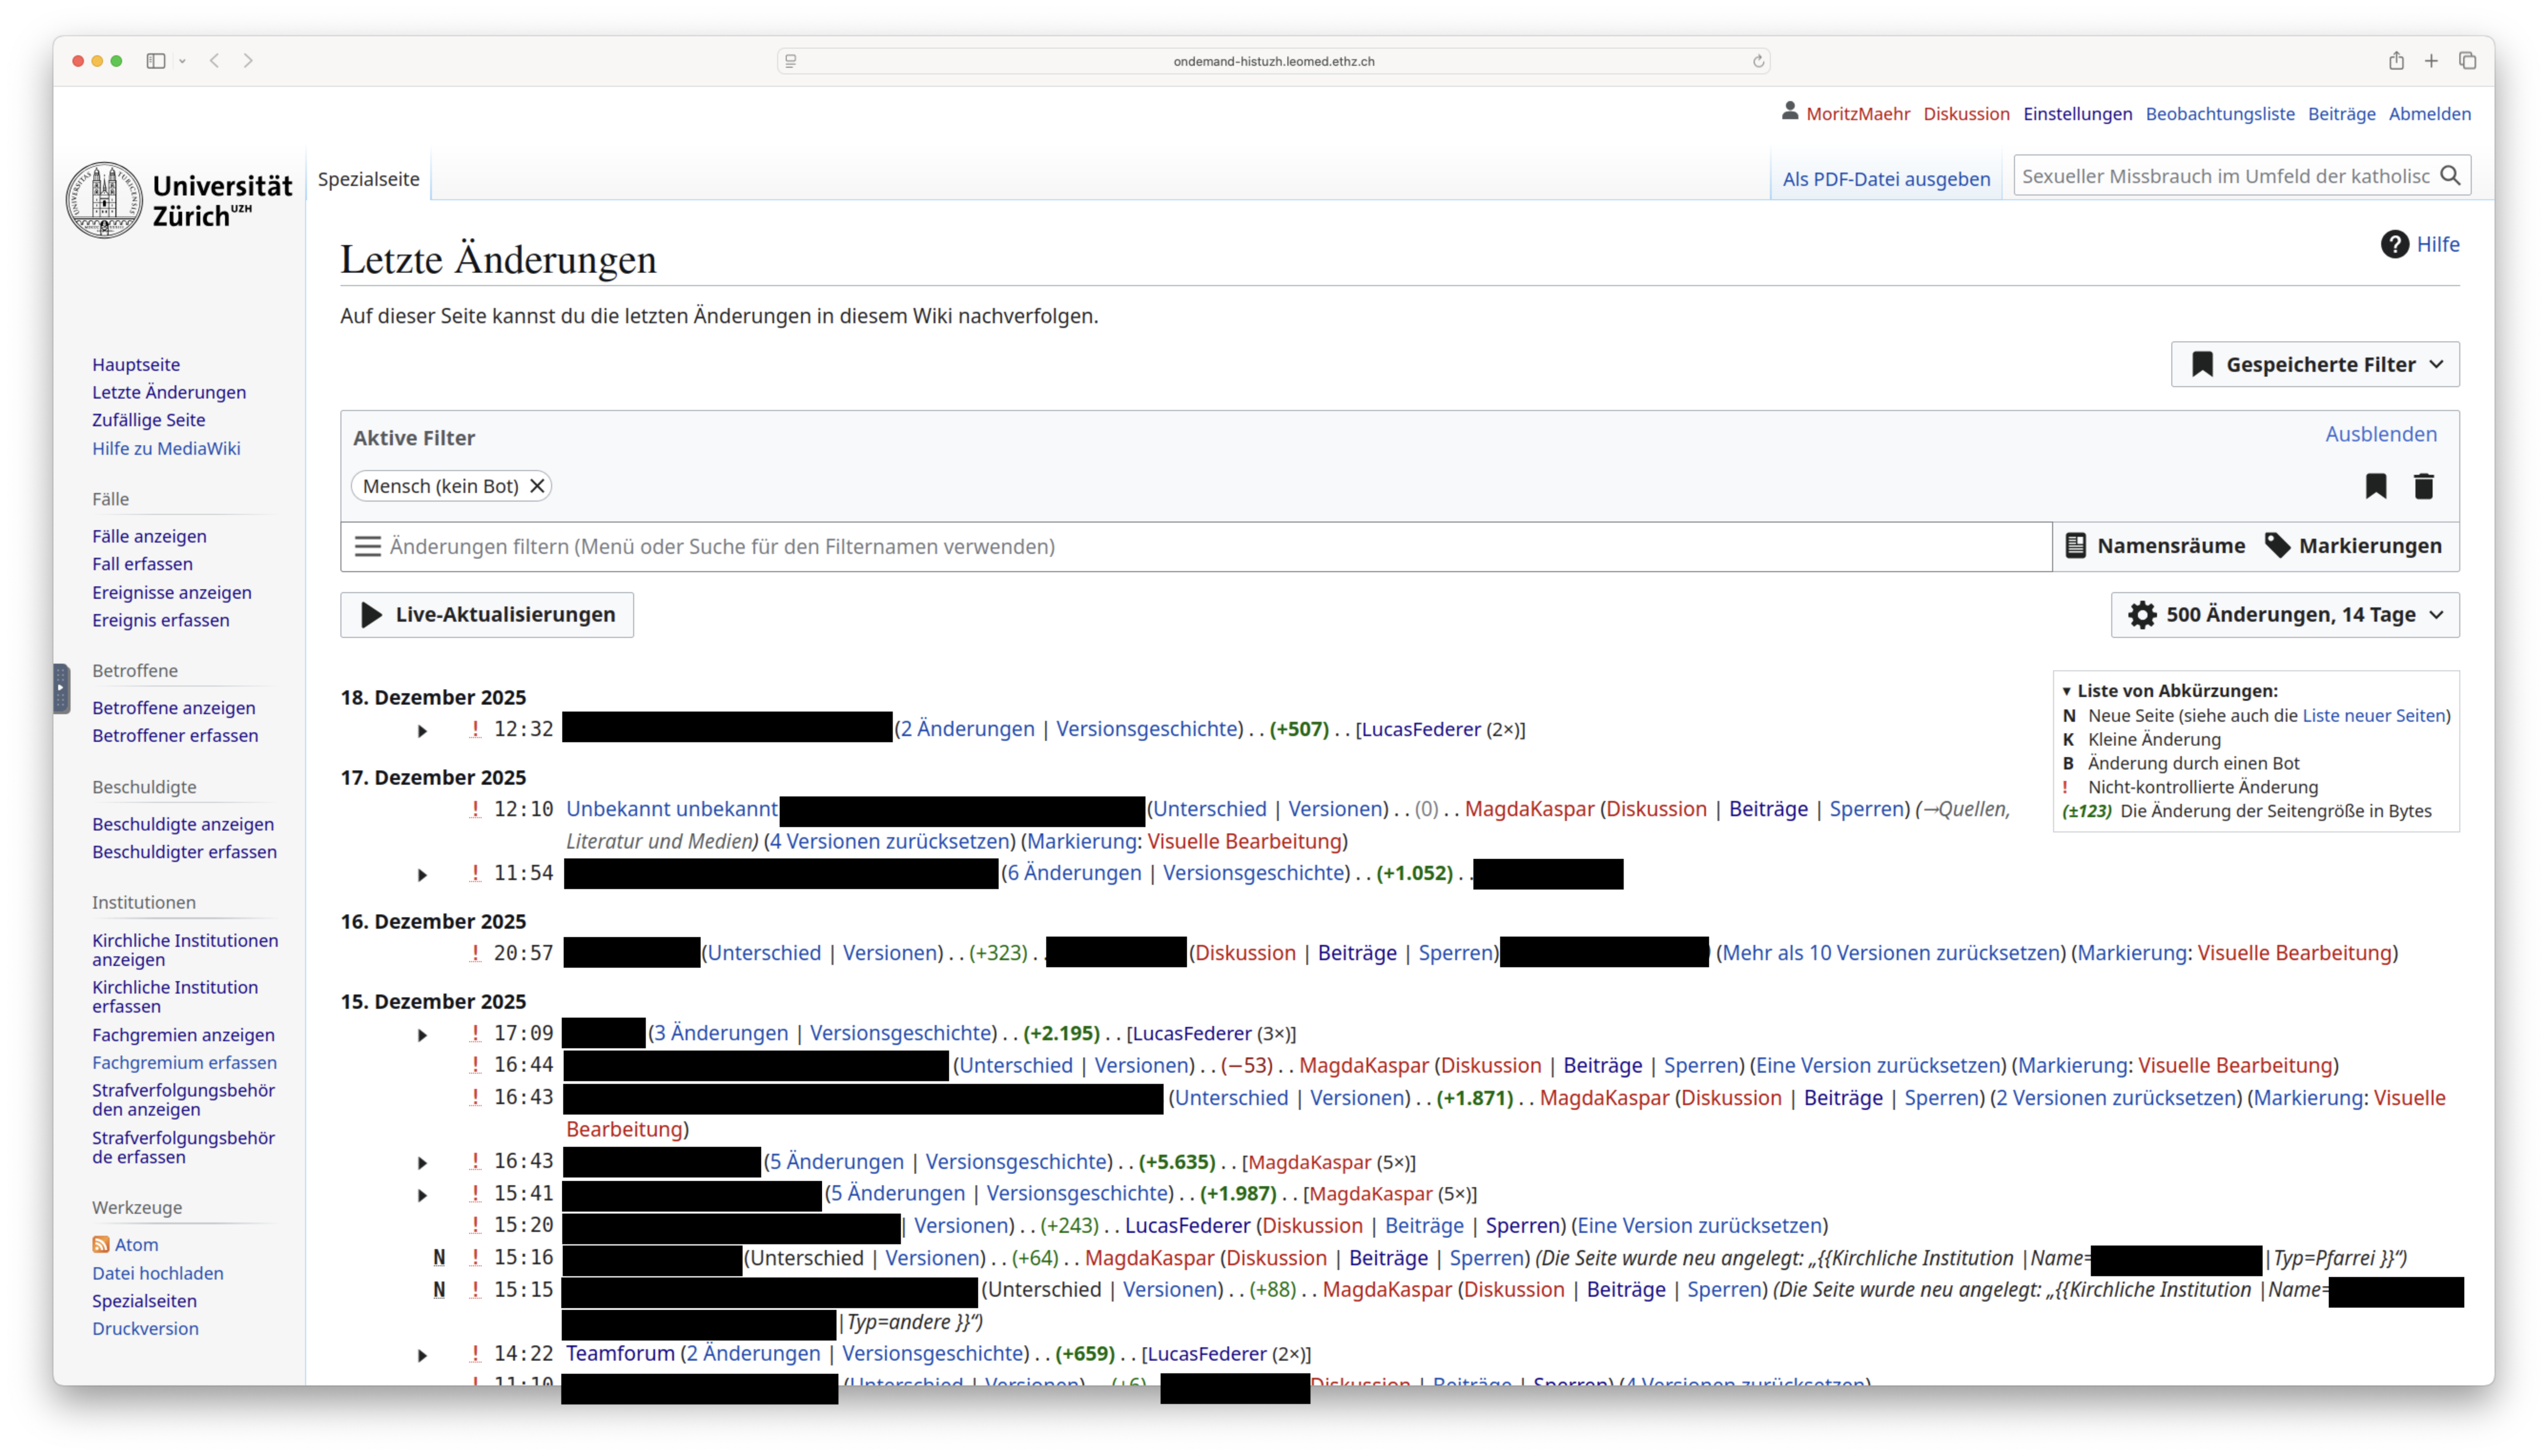Open the Atom feed icon link
The width and height of the screenshot is (2548, 1456).
(101, 1244)
